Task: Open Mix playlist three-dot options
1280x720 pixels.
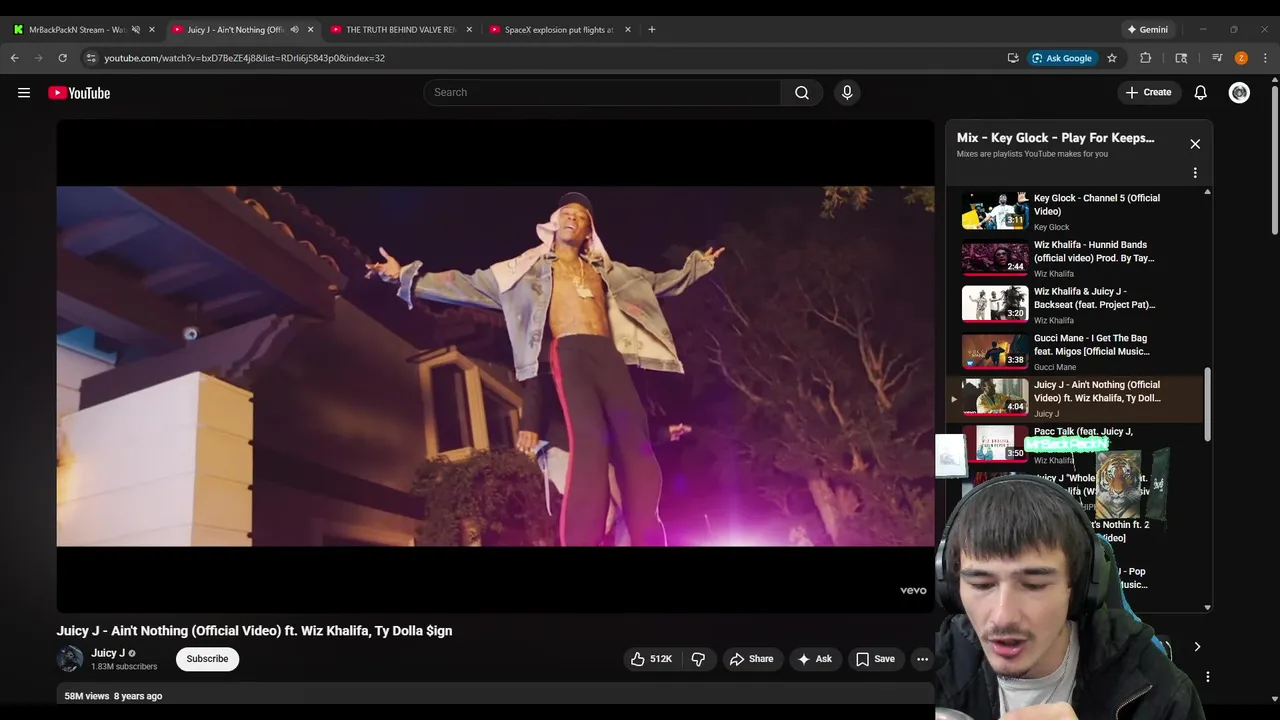Action: point(1195,173)
